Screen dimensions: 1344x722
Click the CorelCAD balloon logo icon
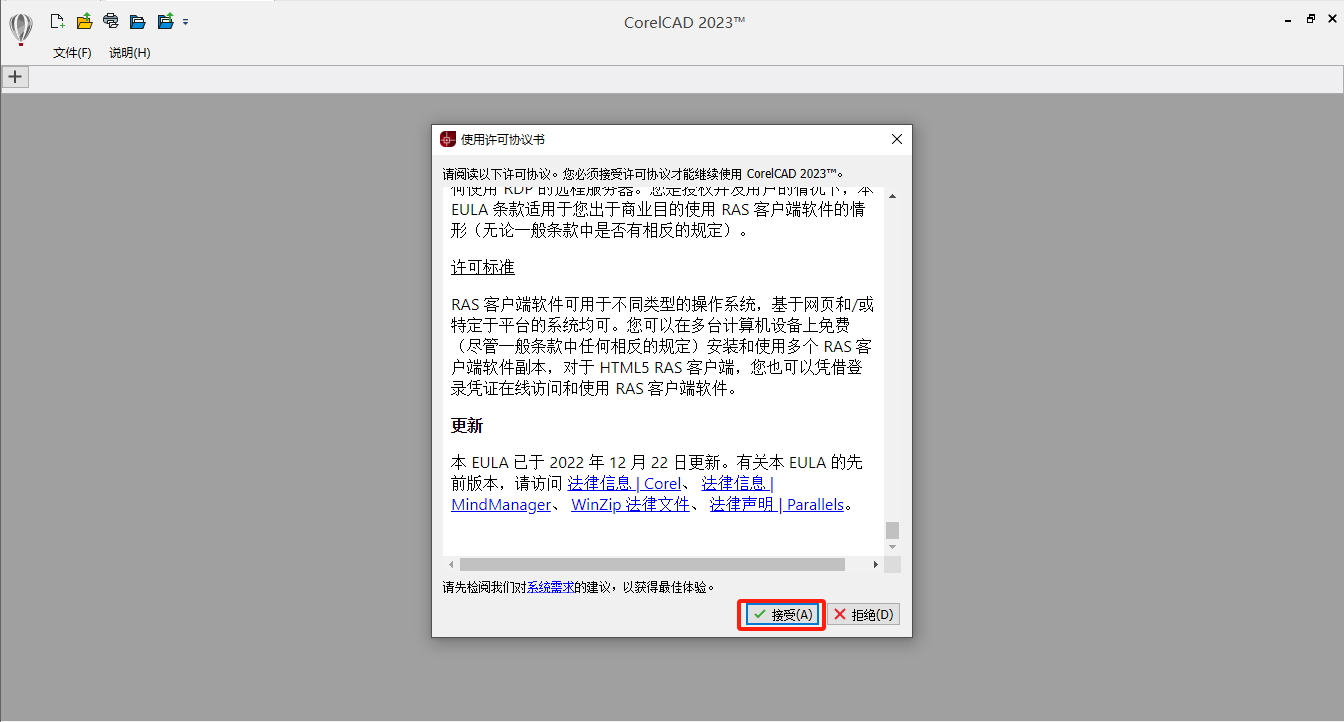coord(20,28)
